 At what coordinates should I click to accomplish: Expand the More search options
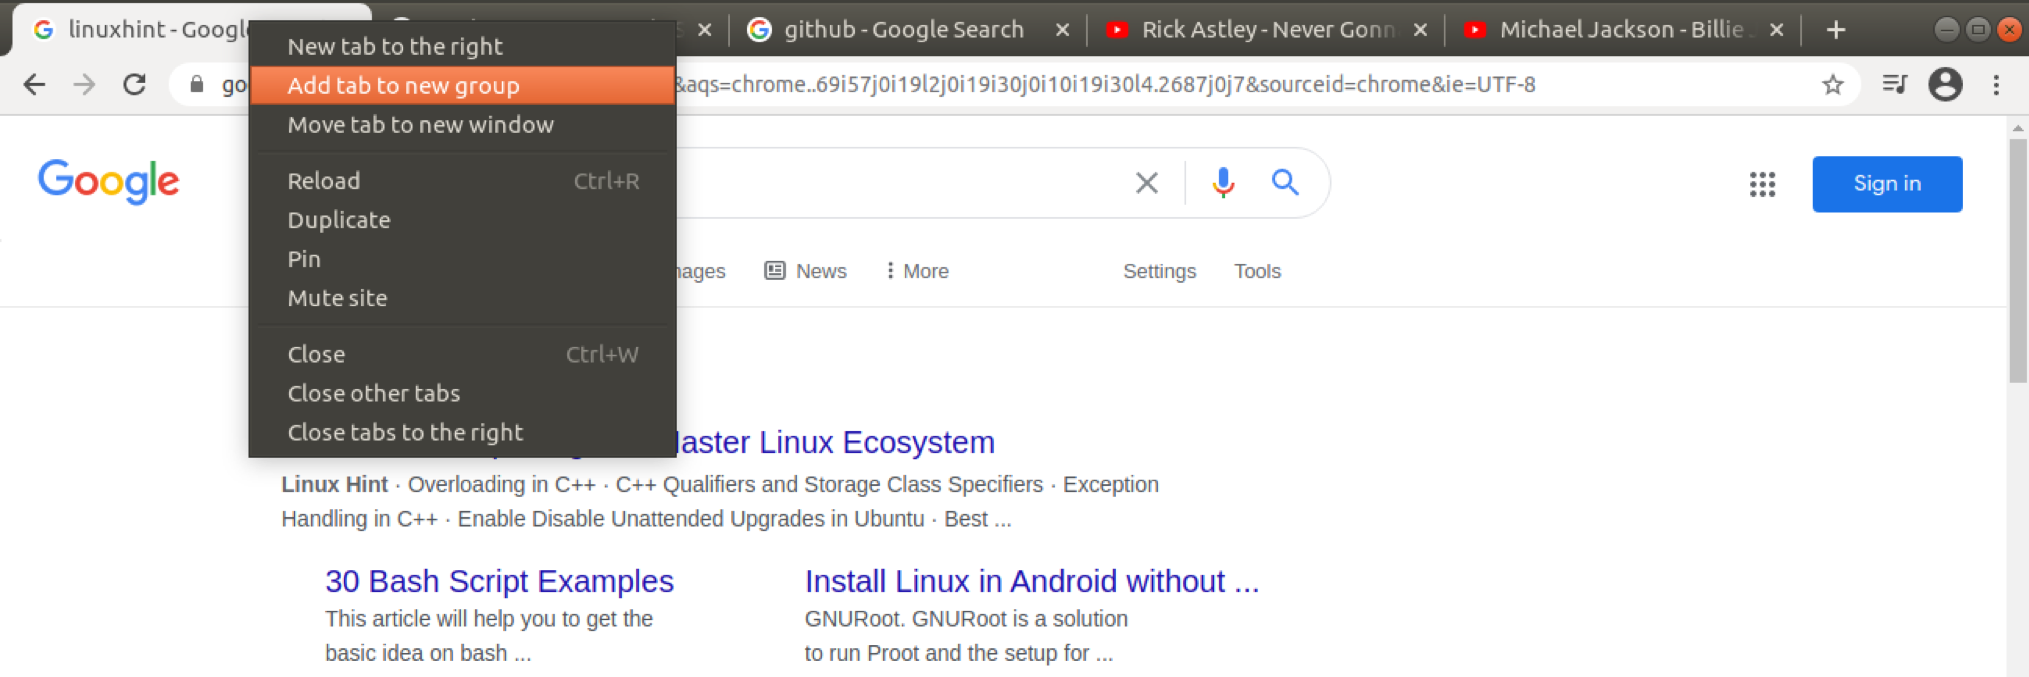(x=916, y=271)
